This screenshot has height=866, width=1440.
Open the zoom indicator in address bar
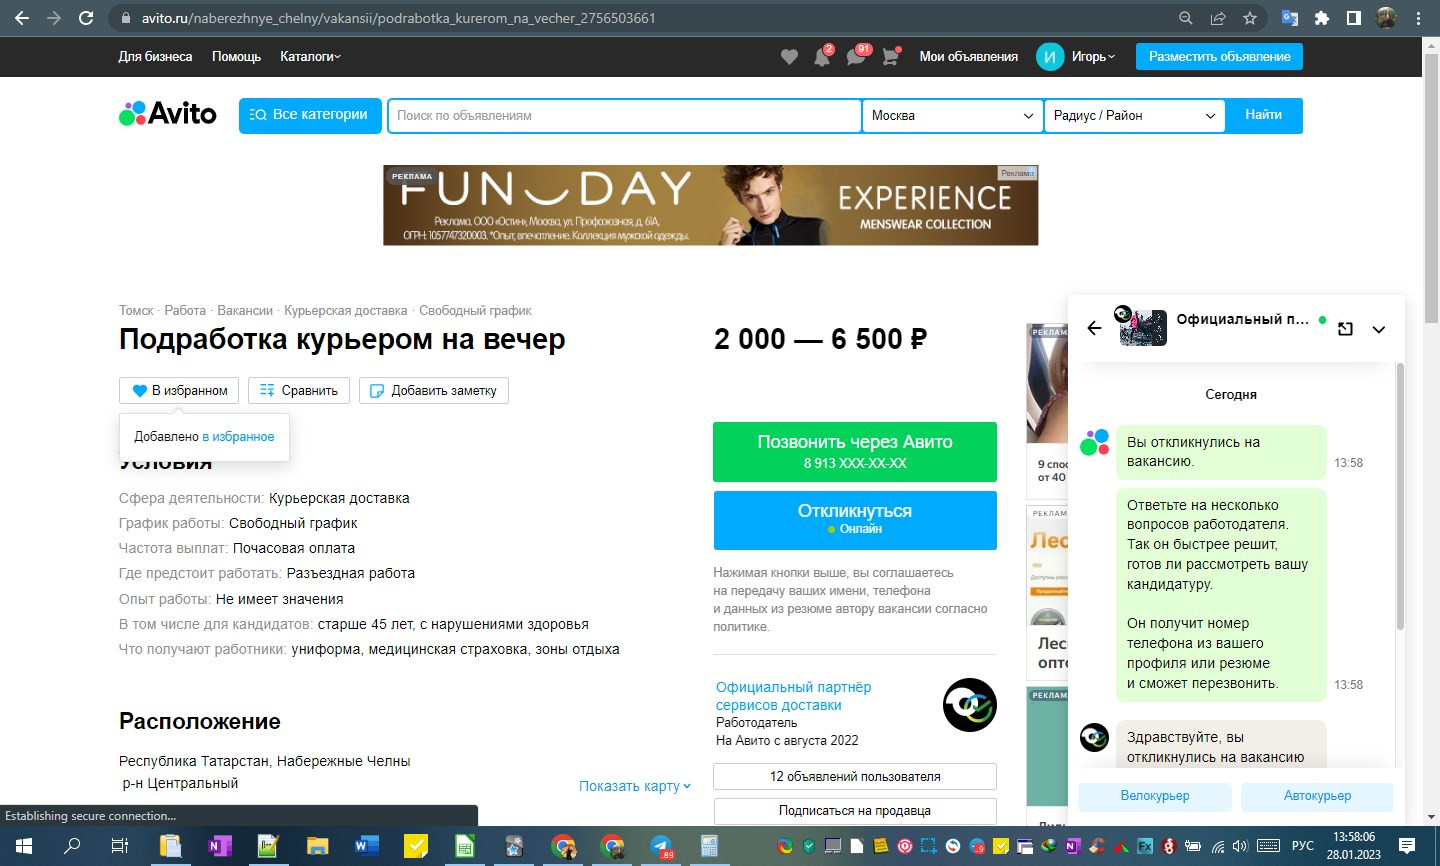tap(1186, 18)
